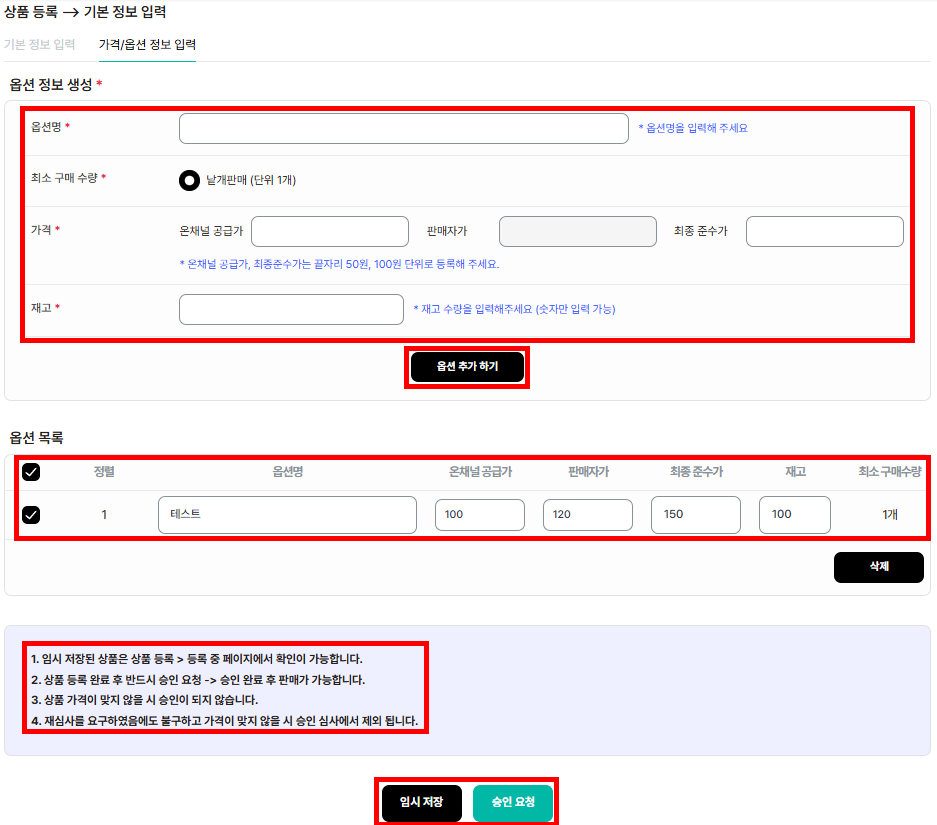Viewport: 937px width, 825px height.
Task: Click notice line 1 about 임시 저장된 상품
Action: click(197, 659)
